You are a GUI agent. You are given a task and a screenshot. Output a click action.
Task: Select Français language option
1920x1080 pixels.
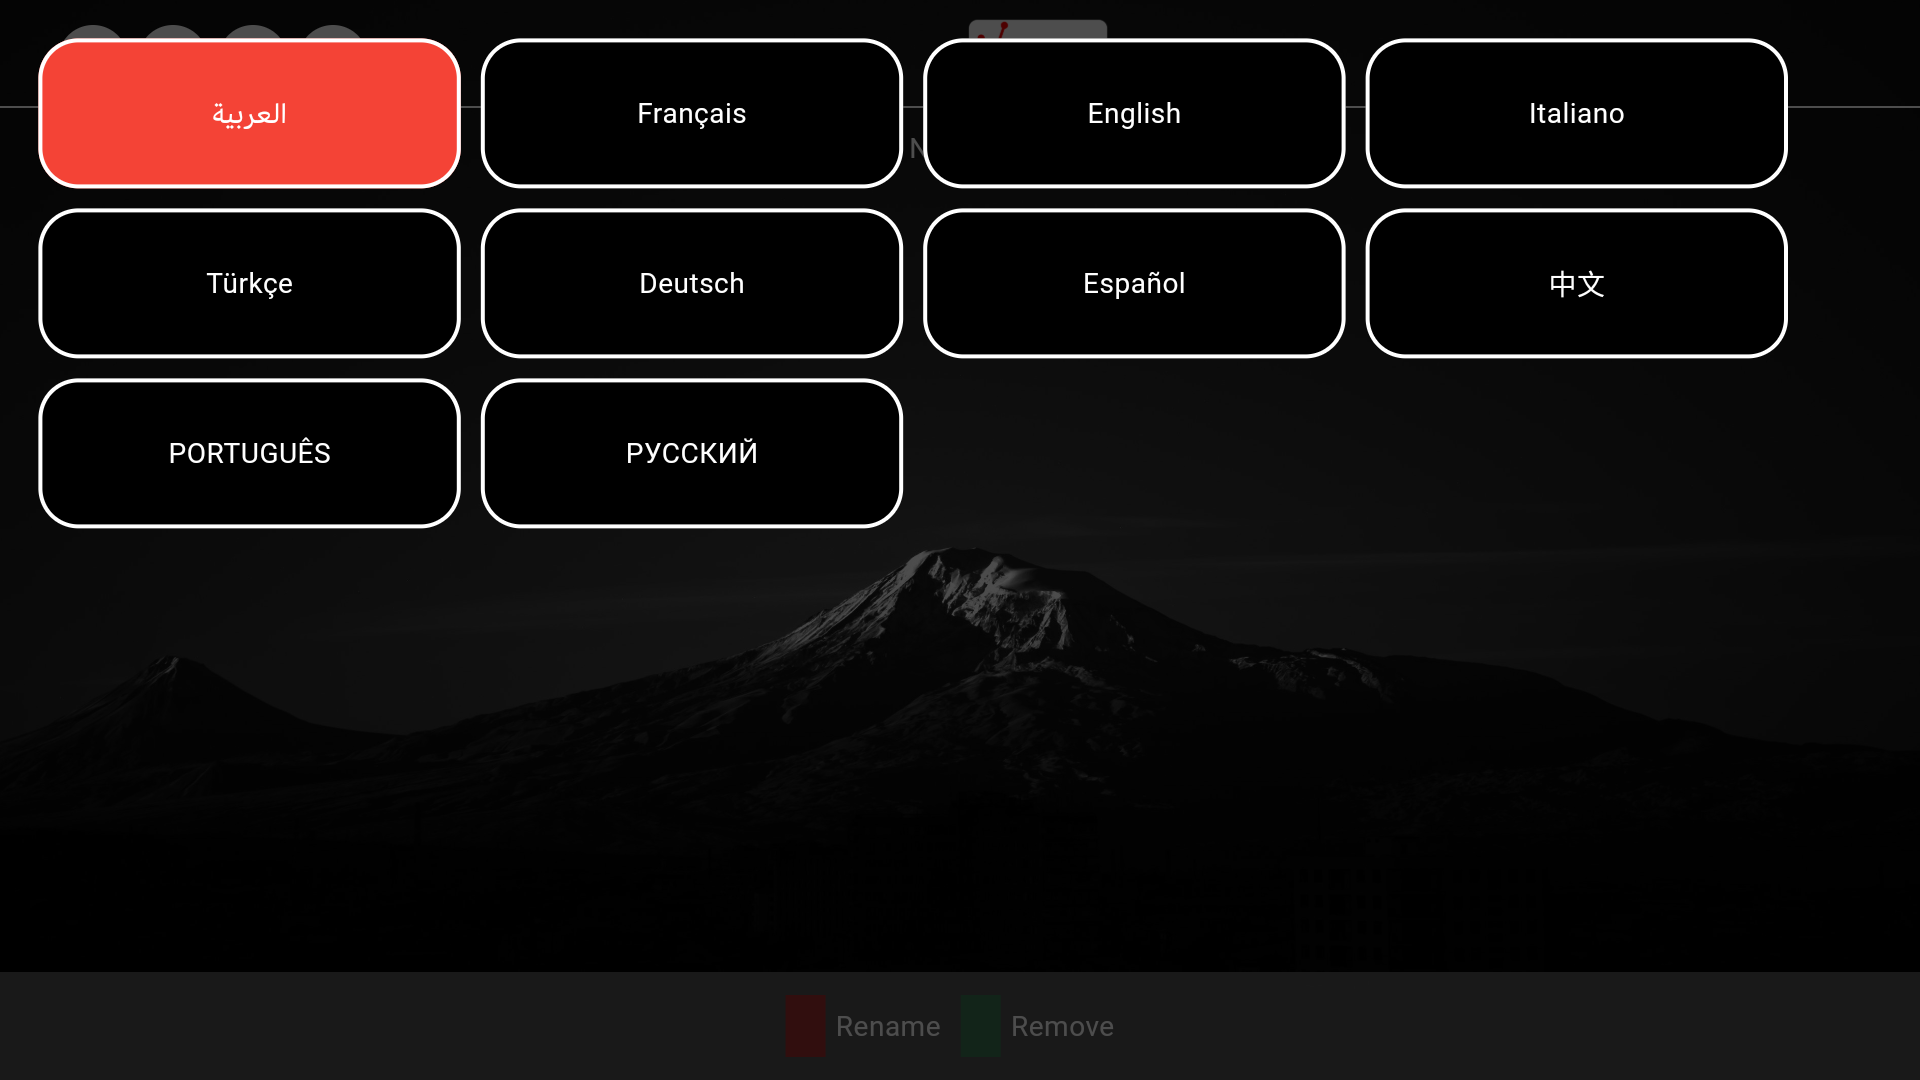(x=691, y=113)
